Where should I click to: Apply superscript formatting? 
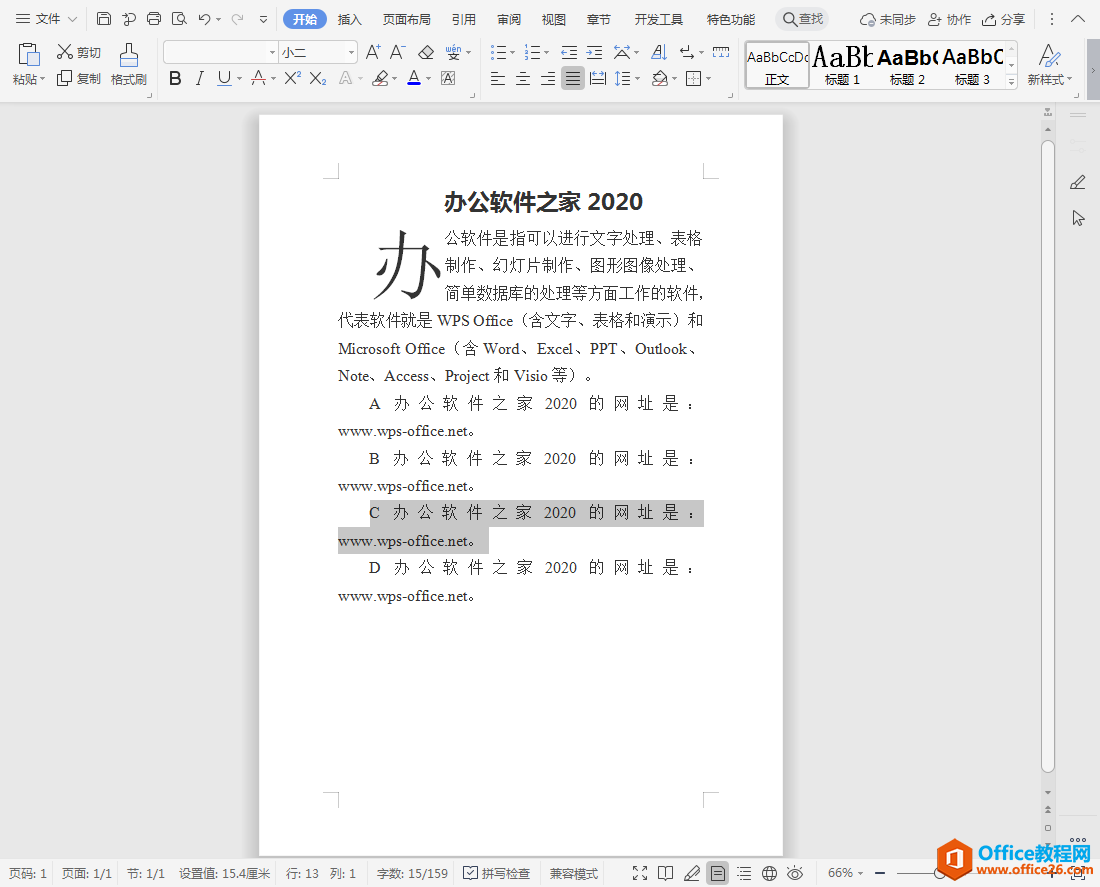click(x=292, y=78)
